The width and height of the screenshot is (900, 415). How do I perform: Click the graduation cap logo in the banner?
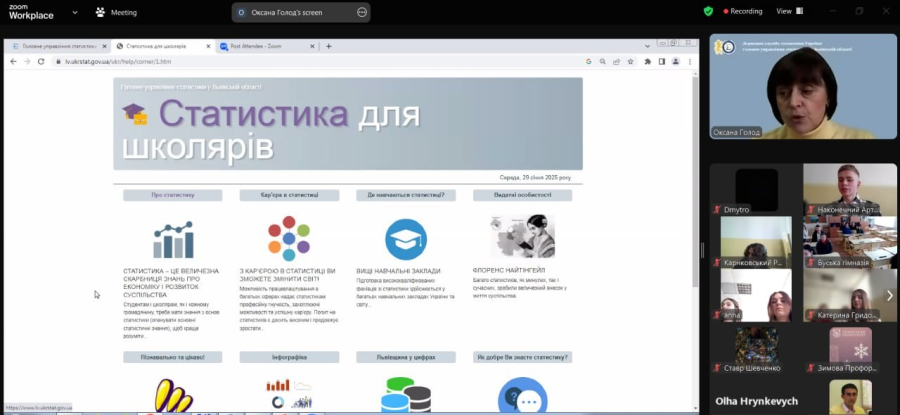[x=135, y=114]
